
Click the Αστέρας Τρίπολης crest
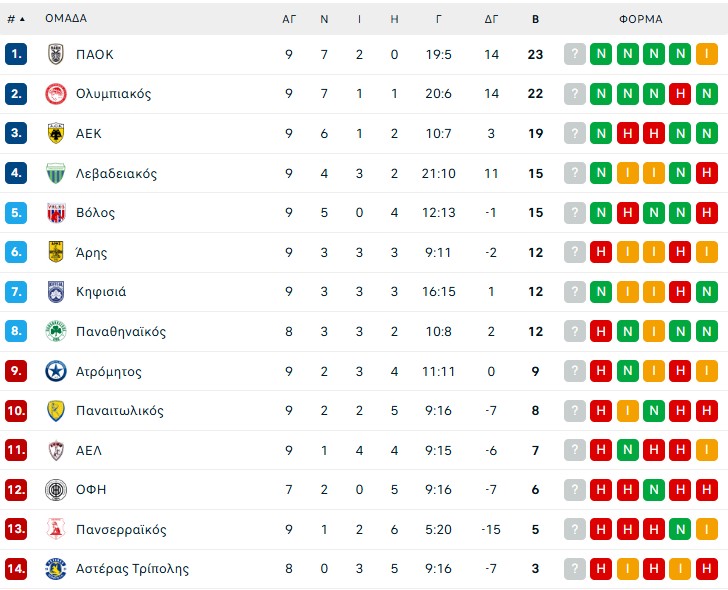tap(56, 569)
